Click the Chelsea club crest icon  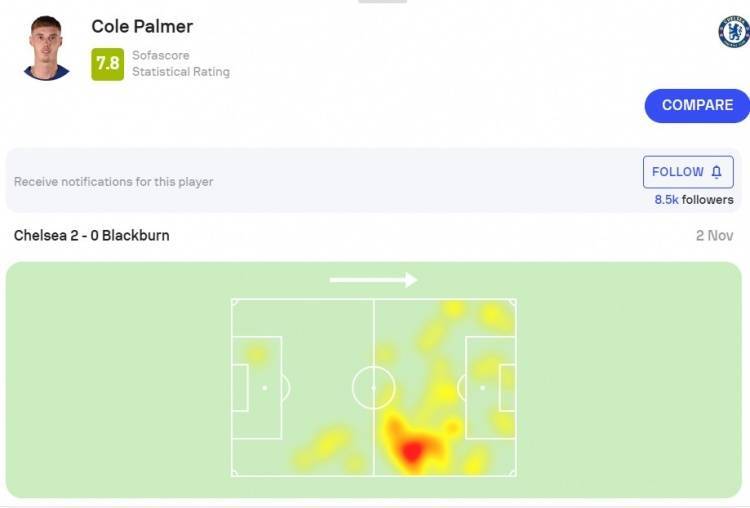(x=734, y=32)
